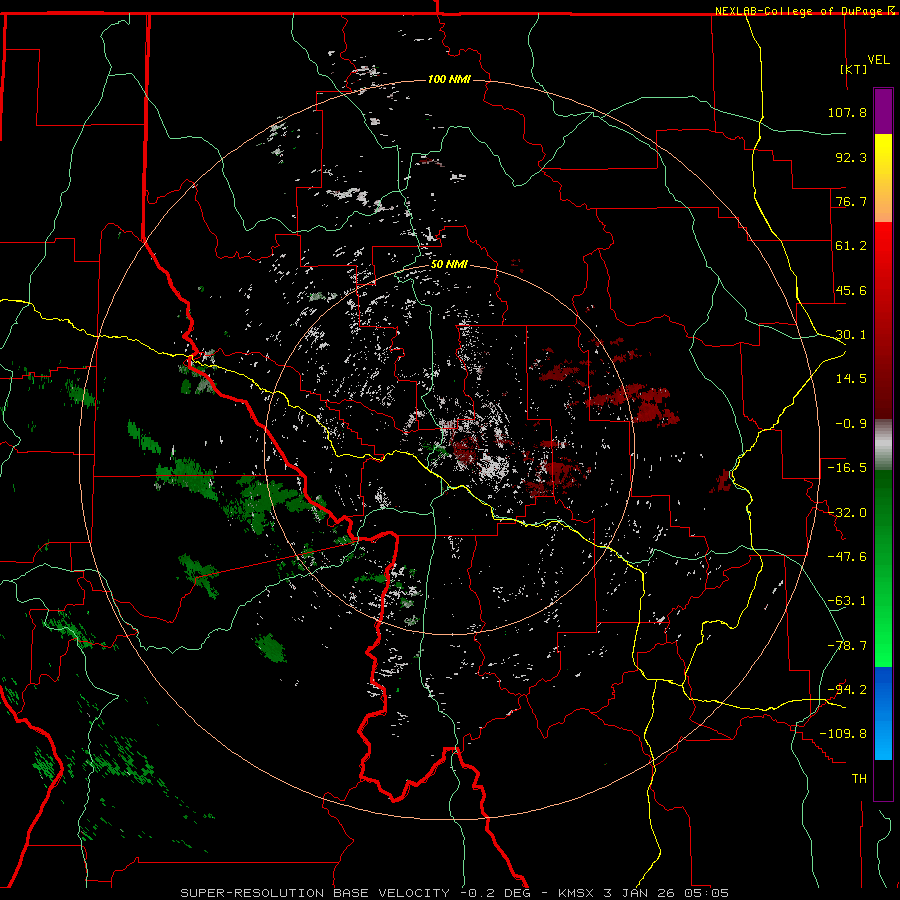The image size is (900, 900).
Task: Click the KMSX station identifier in caption
Action: (575, 893)
